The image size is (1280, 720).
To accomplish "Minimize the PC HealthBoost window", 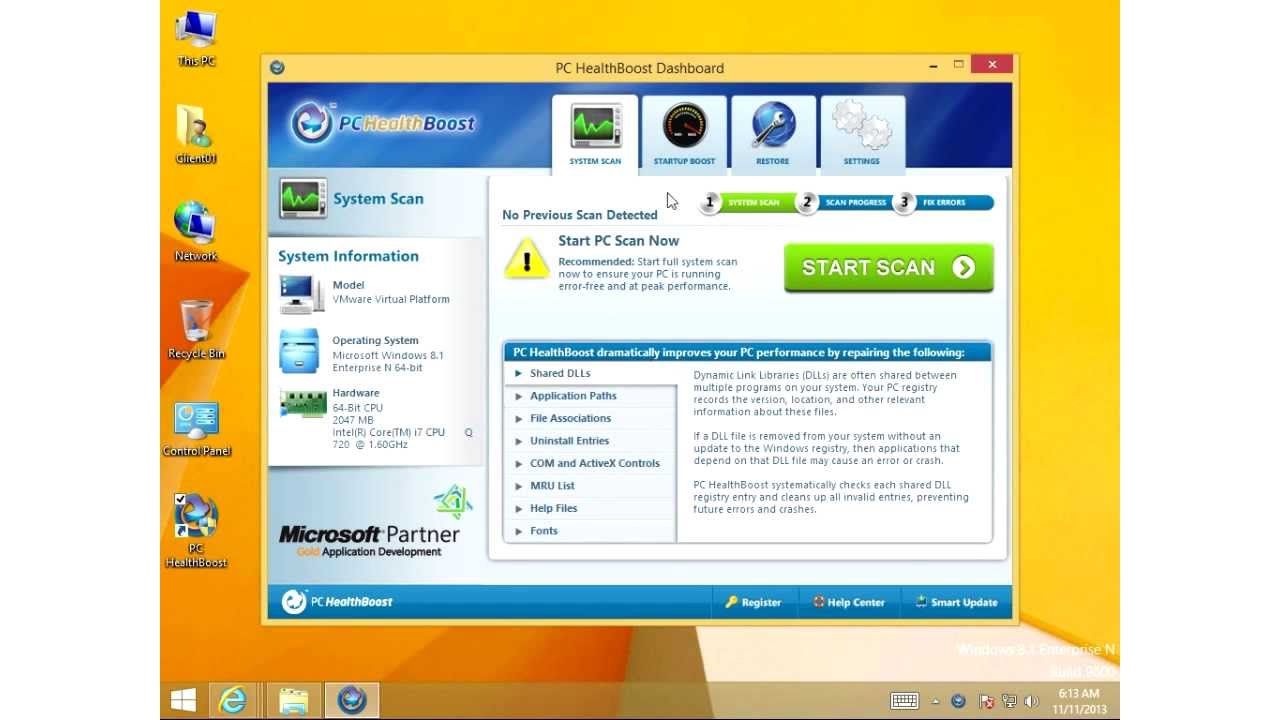I will pos(934,65).
